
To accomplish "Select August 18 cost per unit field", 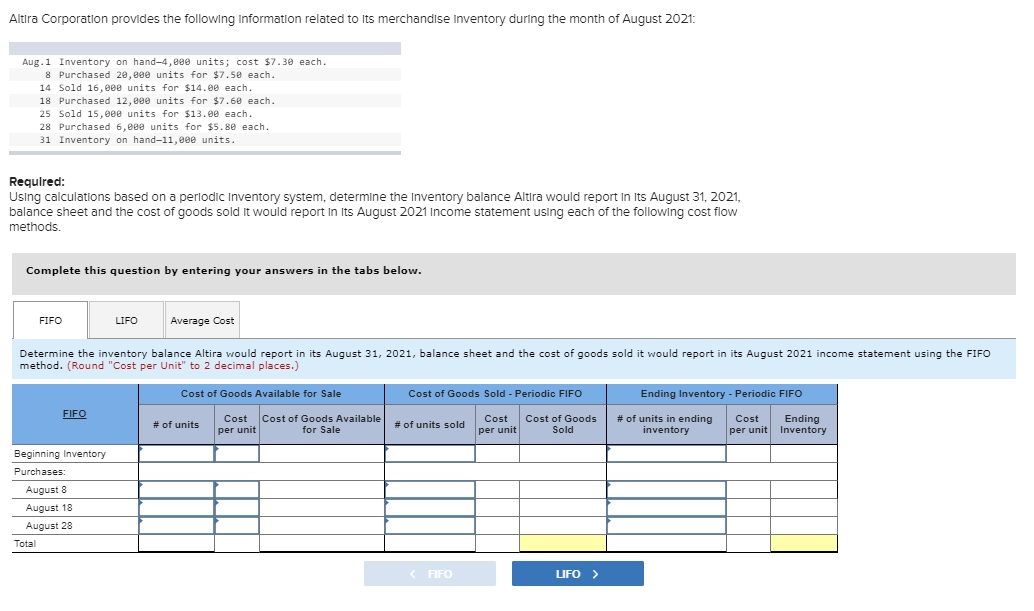I will (x=237, y=508).
